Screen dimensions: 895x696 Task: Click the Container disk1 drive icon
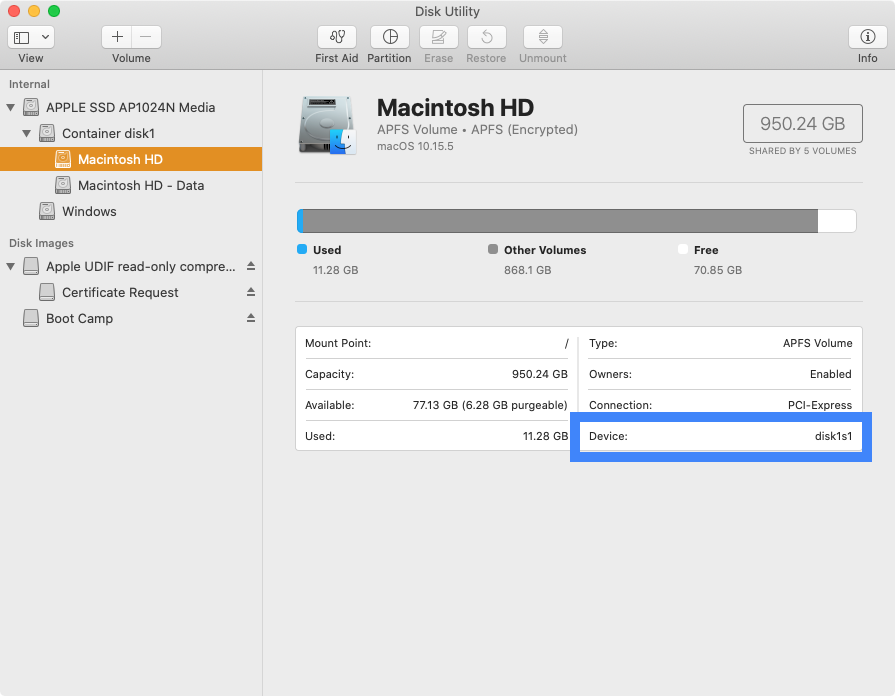click(x=47, y=133)
